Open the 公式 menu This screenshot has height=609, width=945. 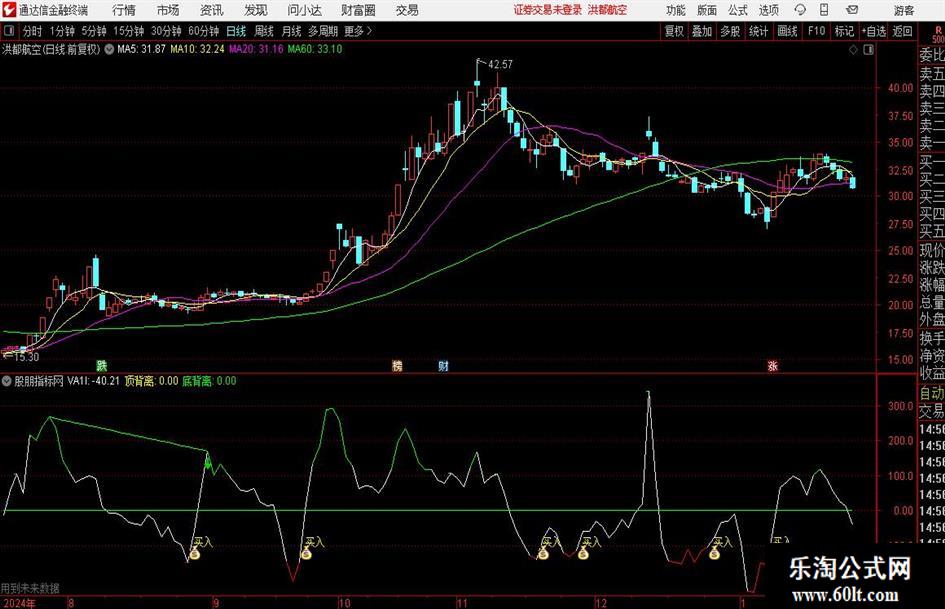click(737, 10)
